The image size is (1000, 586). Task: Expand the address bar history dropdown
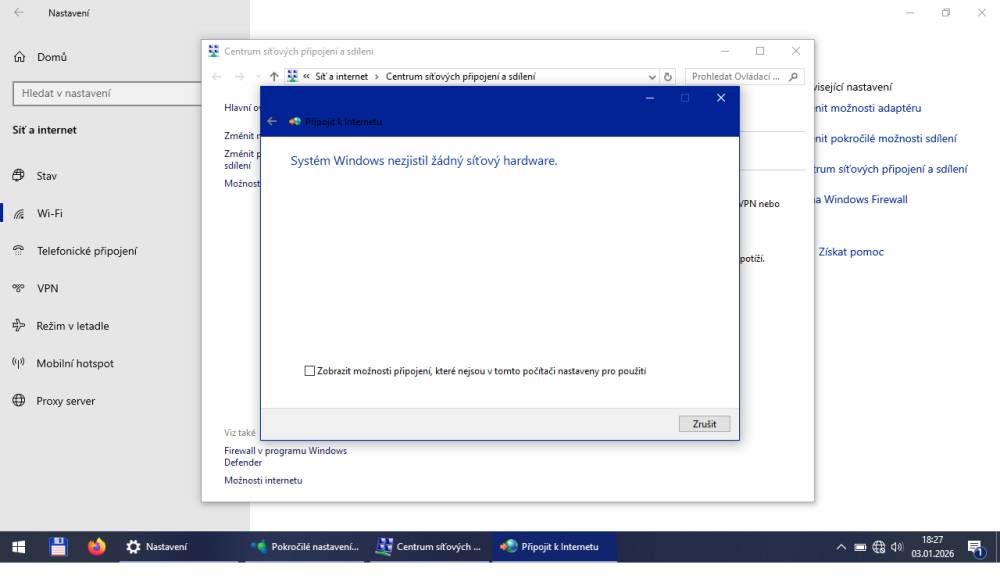(x=651, y=77)
